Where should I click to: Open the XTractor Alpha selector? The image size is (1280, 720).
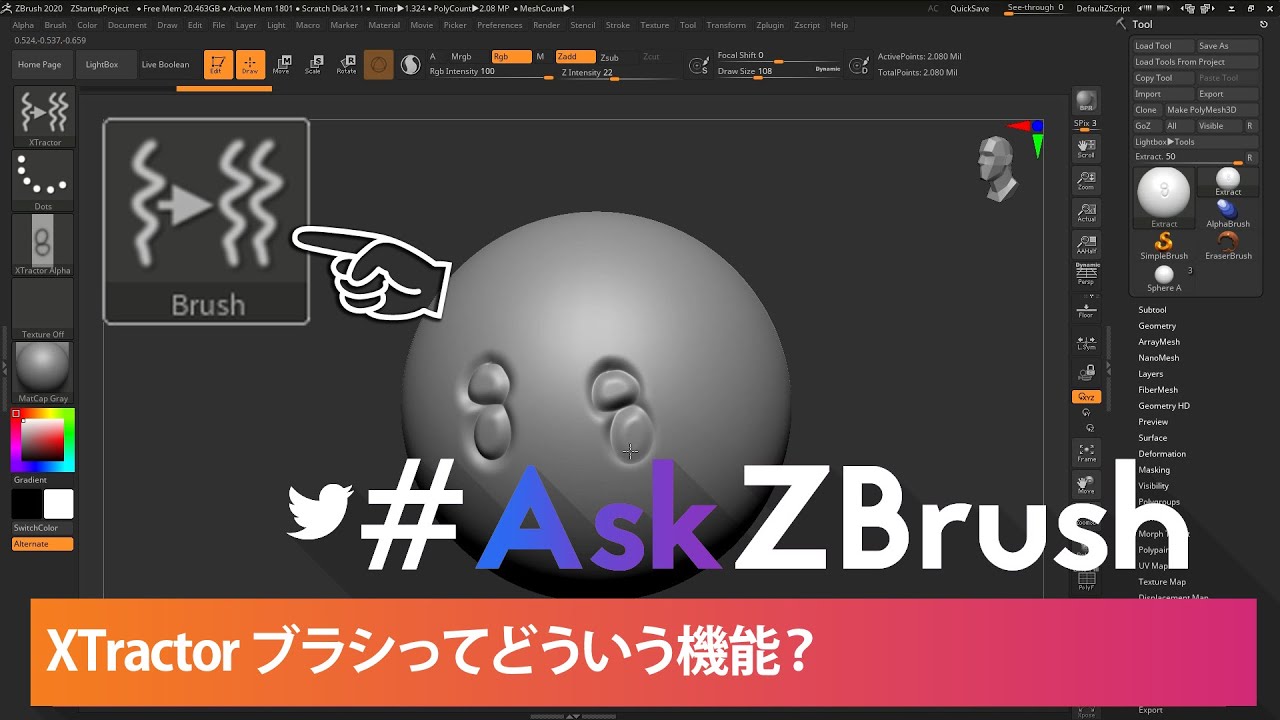pyautogui.click(x=43, y=245)
